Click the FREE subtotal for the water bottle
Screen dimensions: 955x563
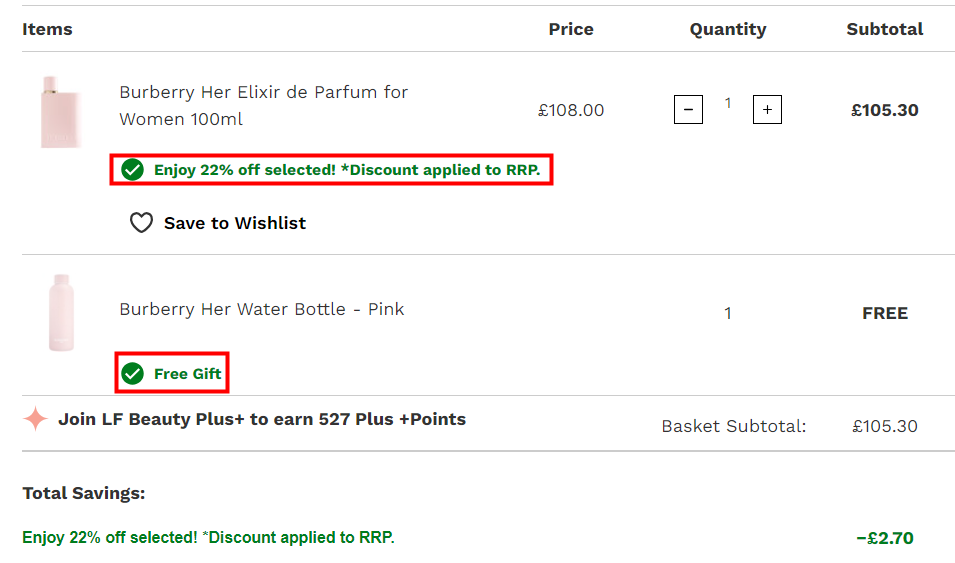click(x=885, y=313)
